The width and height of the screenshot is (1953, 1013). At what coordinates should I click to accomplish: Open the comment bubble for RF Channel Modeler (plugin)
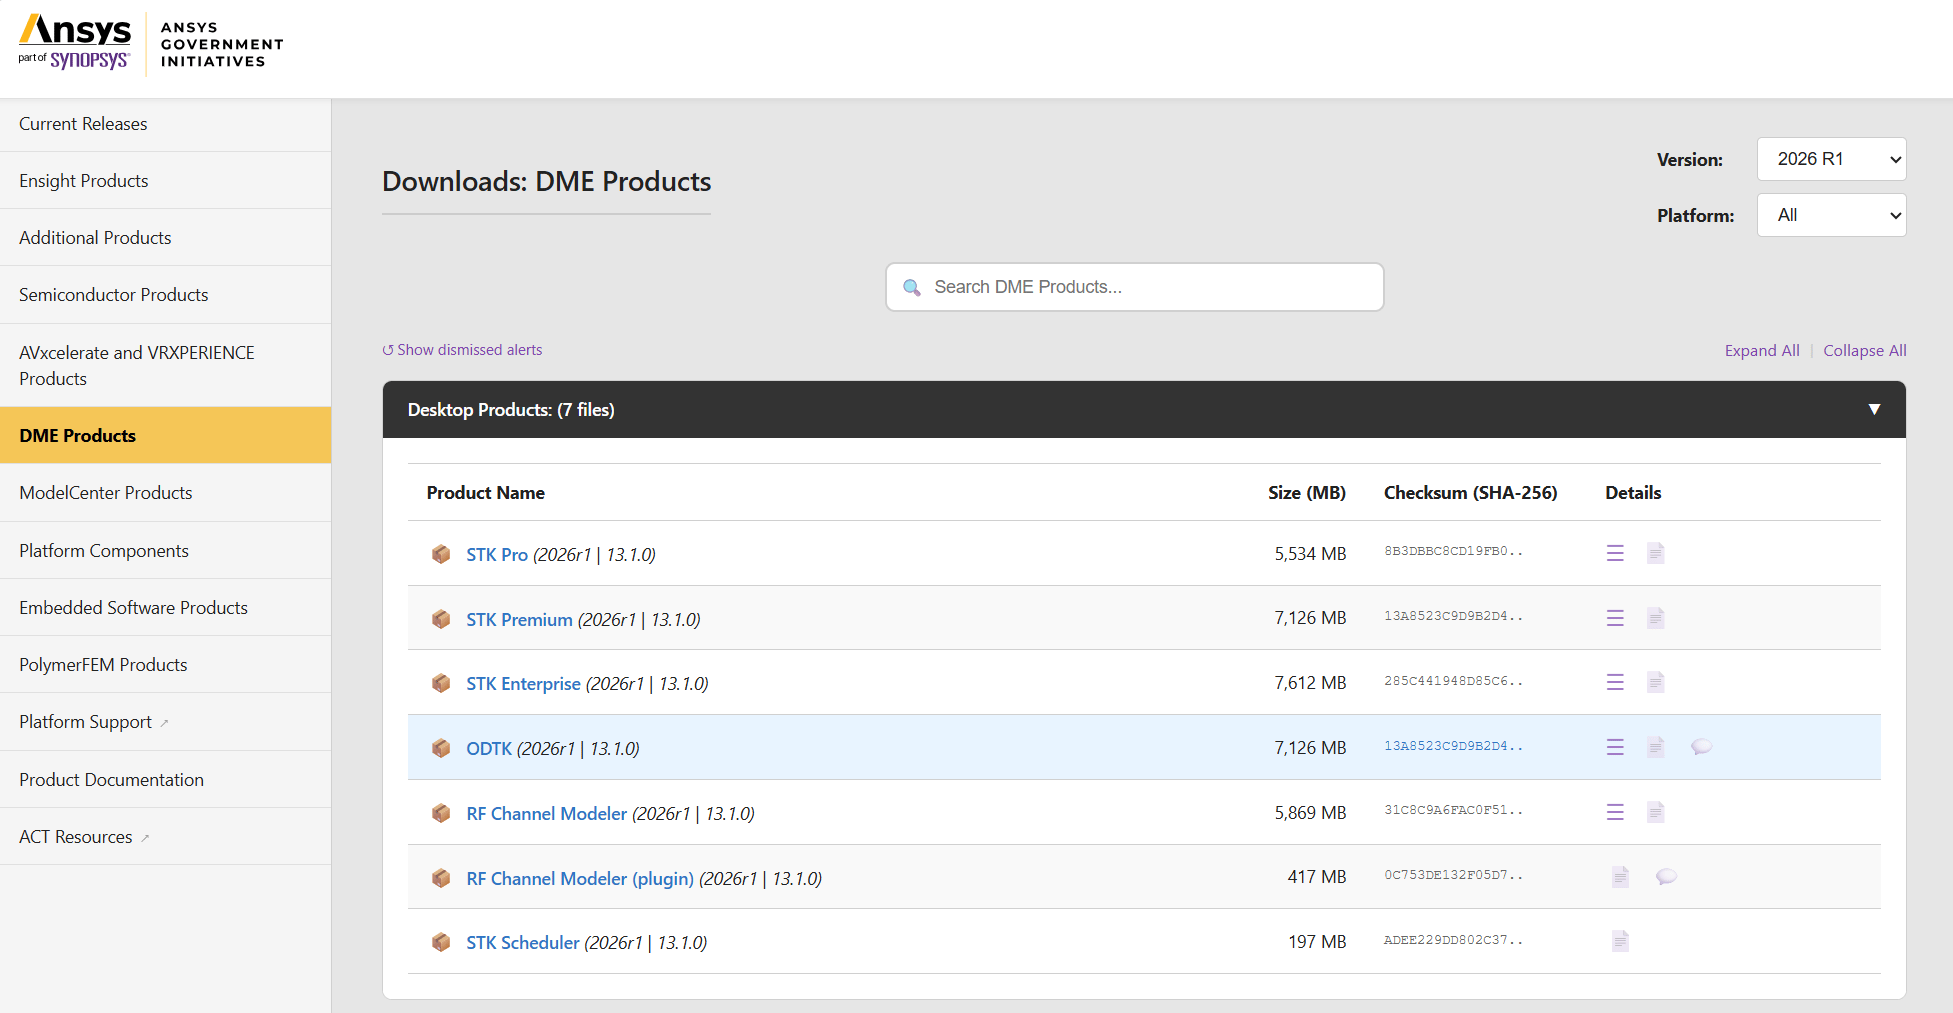(1666, 877)
